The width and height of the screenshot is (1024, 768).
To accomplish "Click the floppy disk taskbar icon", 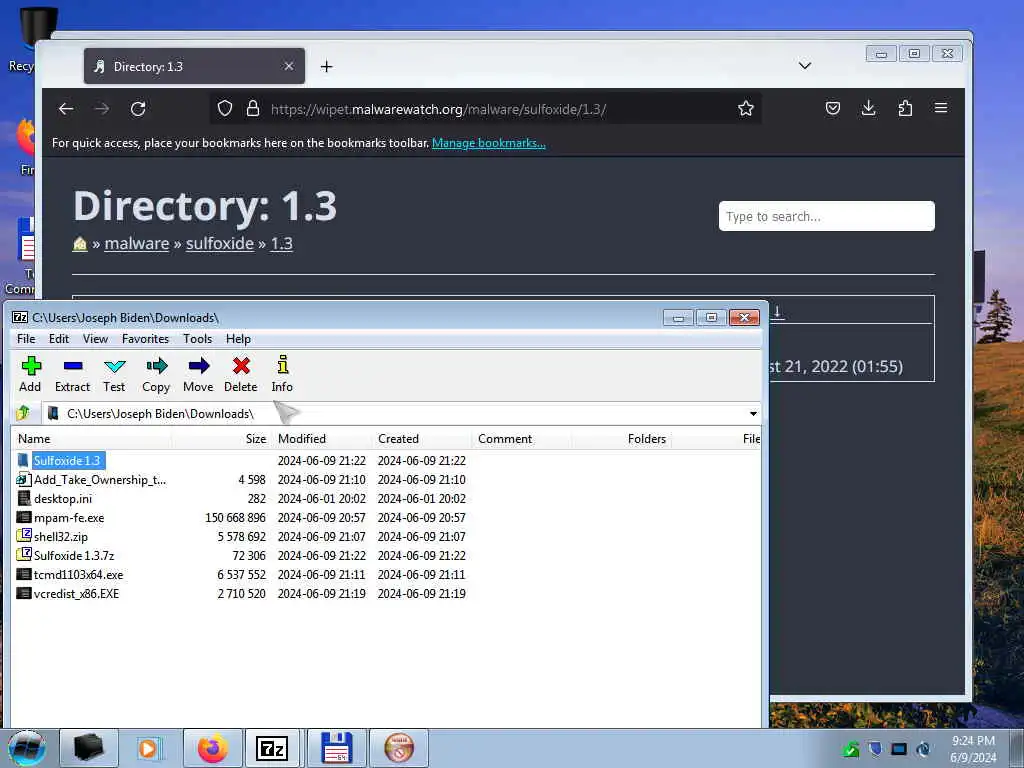I will pyautogui.click(x=337, y=748).
